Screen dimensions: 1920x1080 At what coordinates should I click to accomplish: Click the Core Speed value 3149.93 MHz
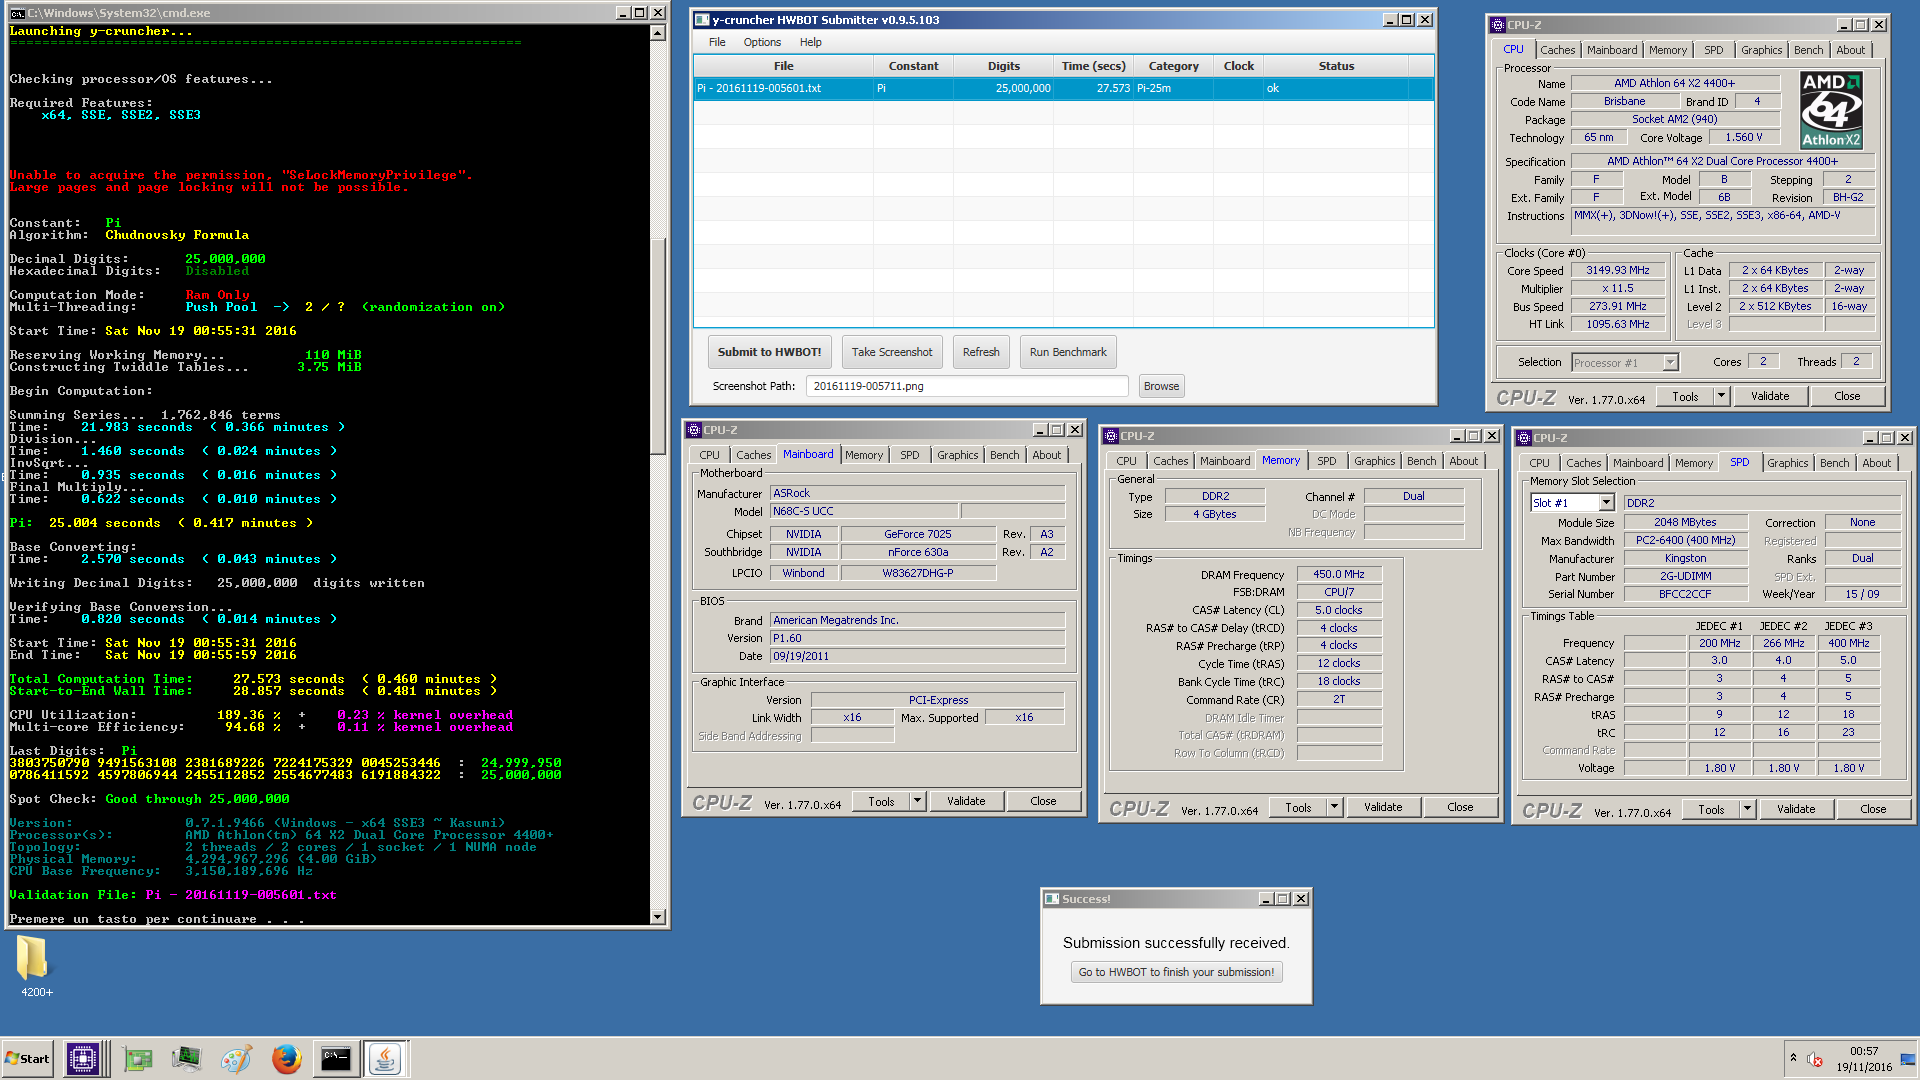point(1617,271)
